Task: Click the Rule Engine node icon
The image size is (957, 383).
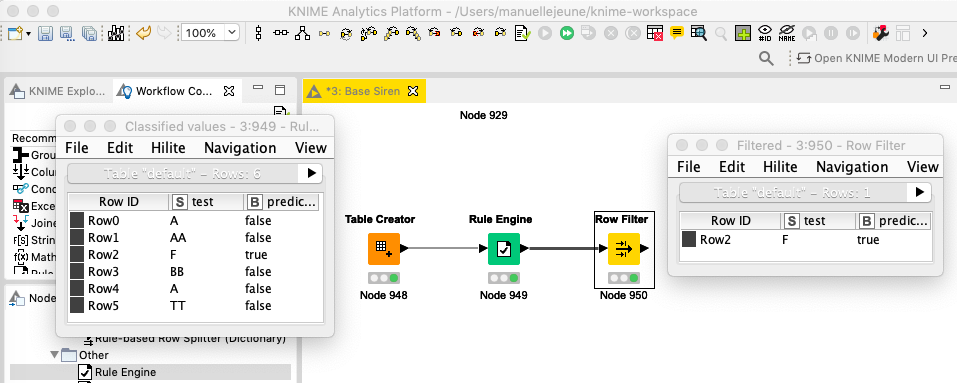Action: pos(504,249)
